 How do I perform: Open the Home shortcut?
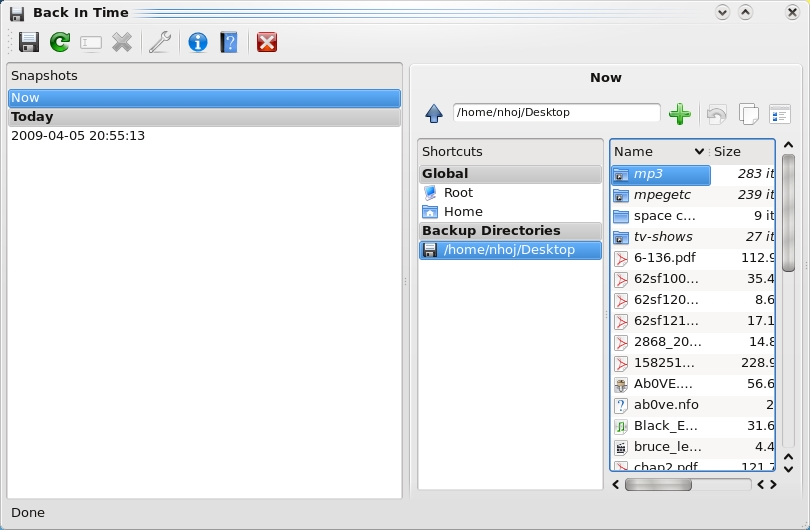tap(462, 212)
